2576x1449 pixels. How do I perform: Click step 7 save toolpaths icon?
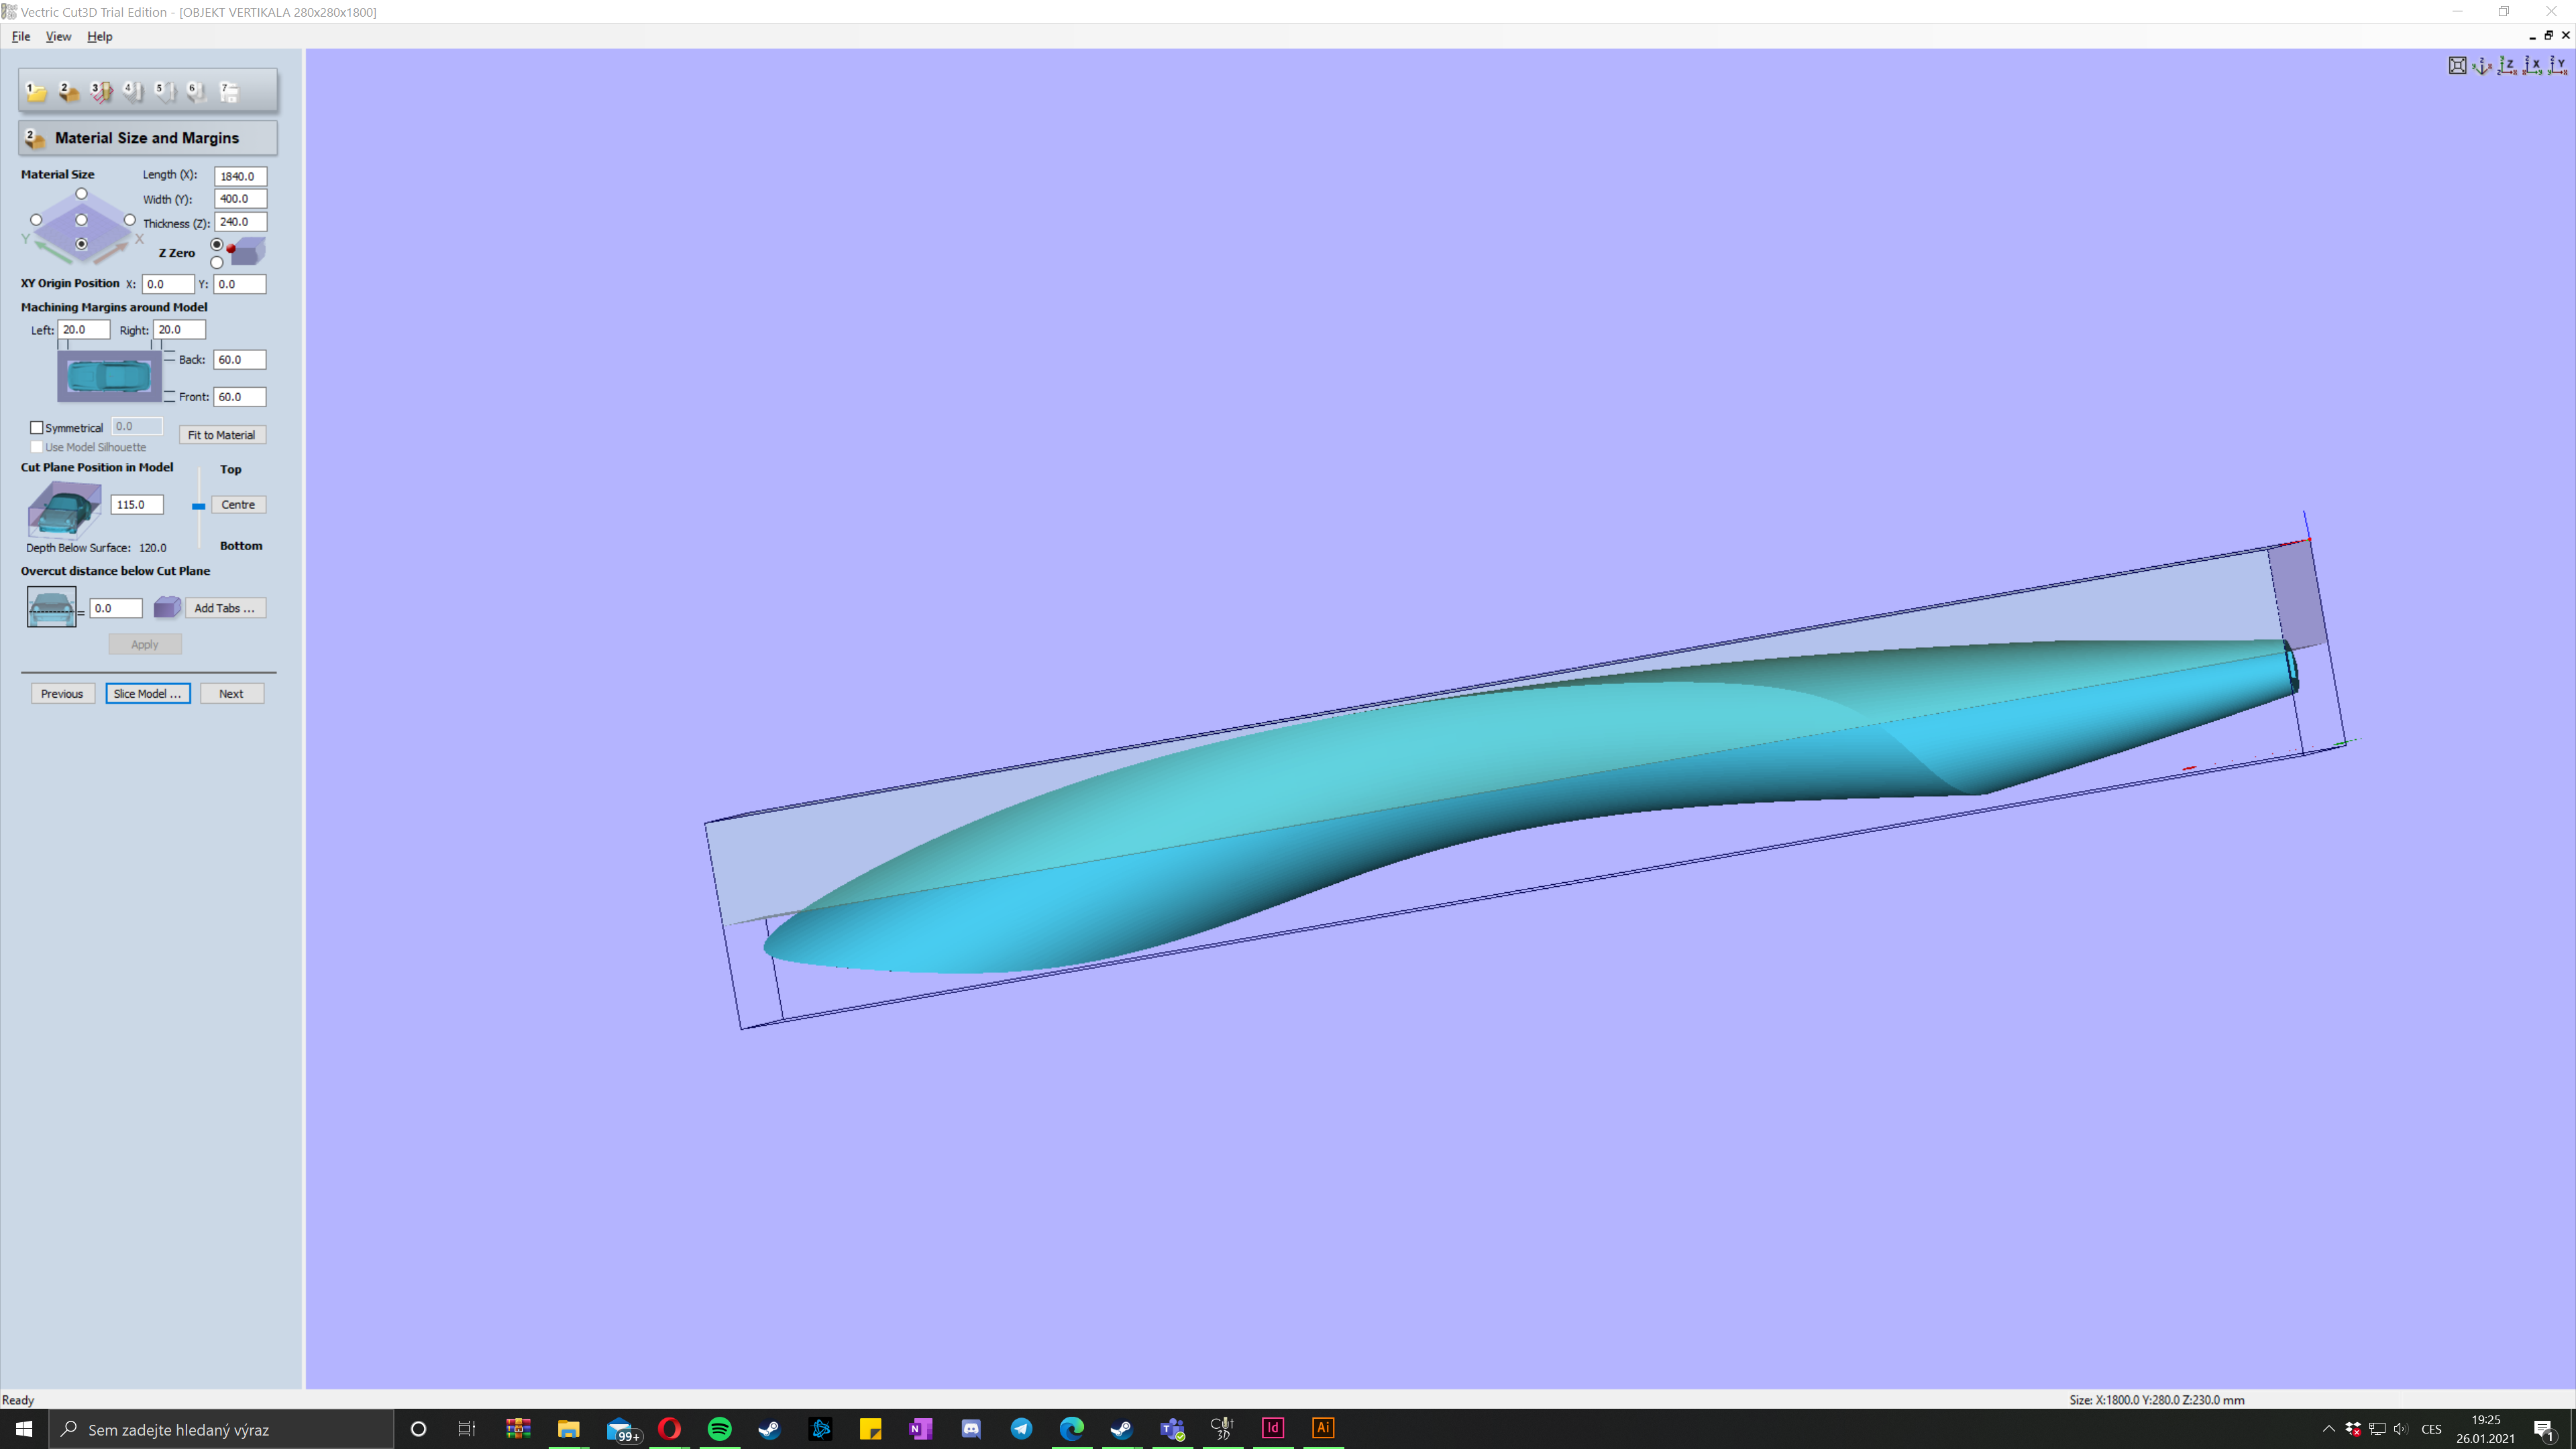(x=229, y=92)
